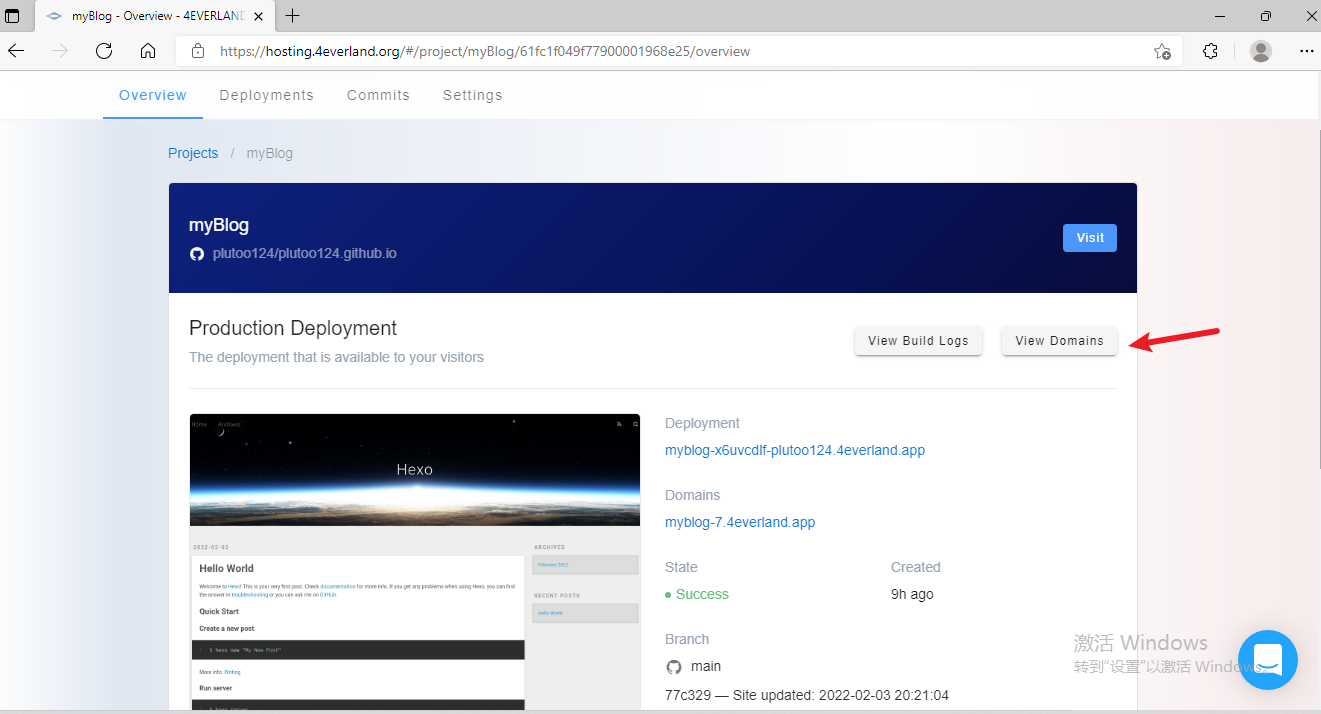Go to the Projects breadcrumb link
The width and height of the screenshot is (1321, 714).
coord(193,153)
